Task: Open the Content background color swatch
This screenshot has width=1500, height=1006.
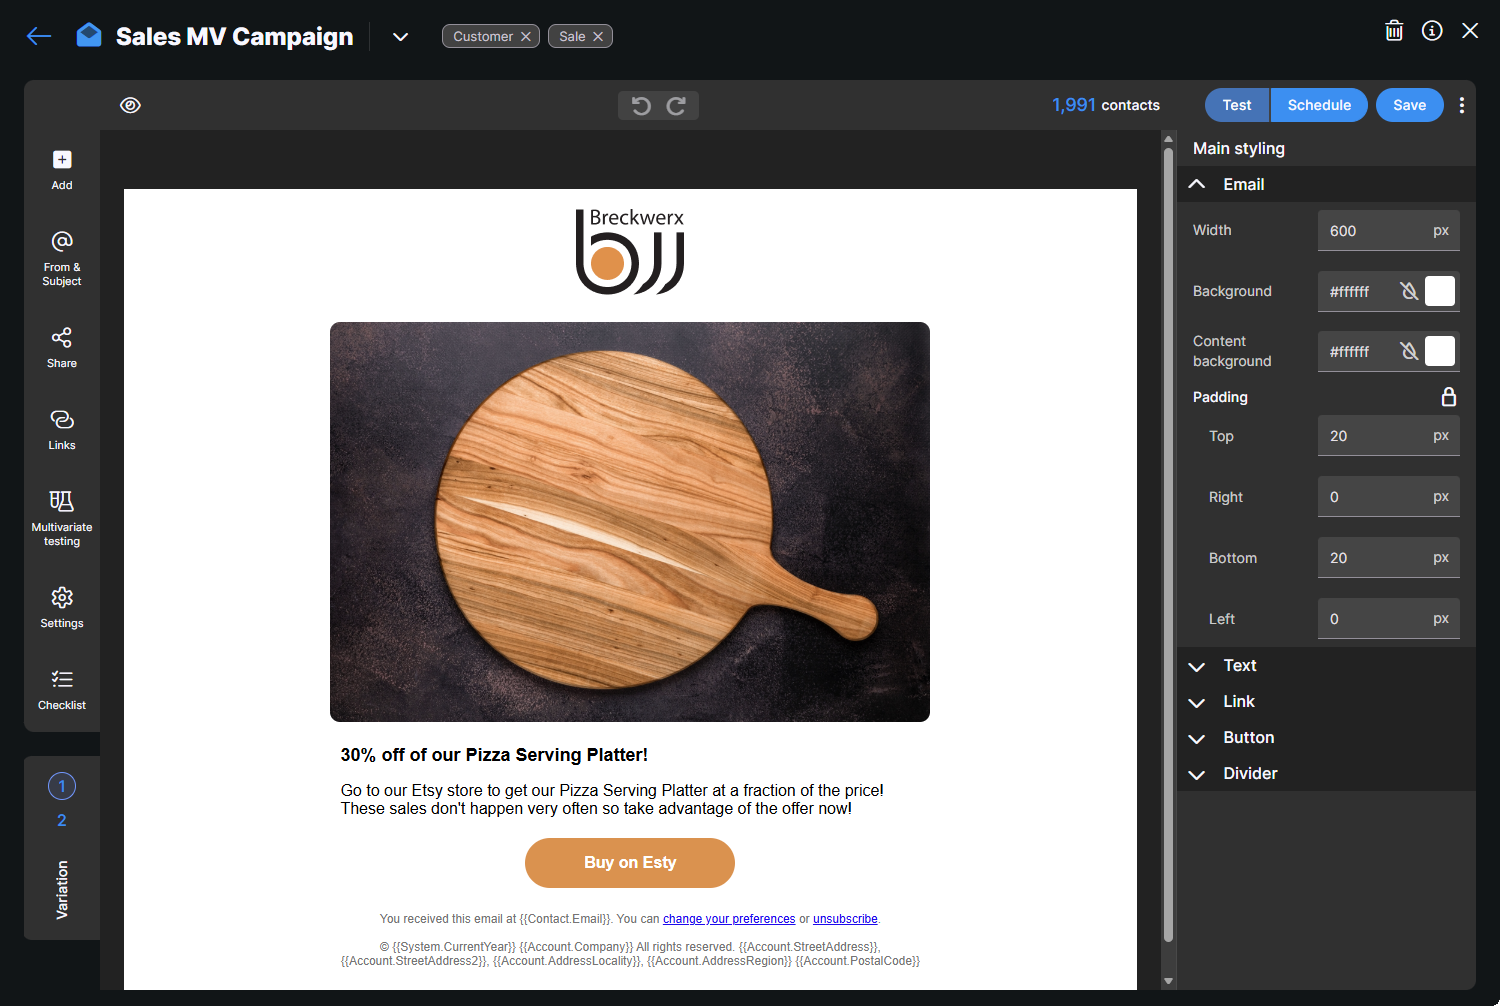Action: (1440, 351)
